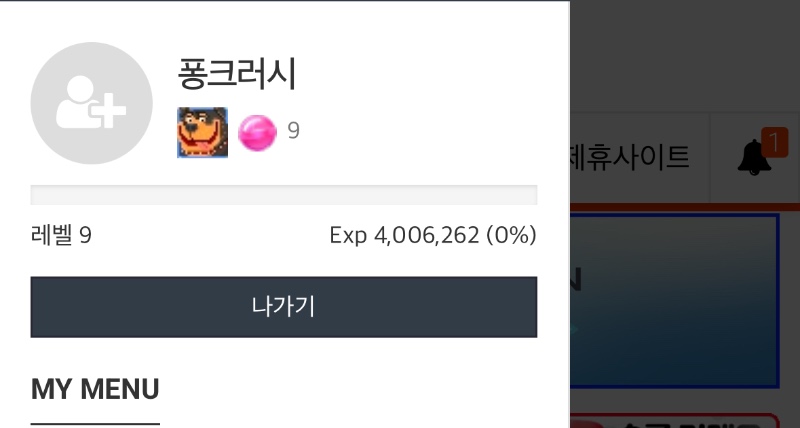Click the profile avatar placeholder icon
This screenshot has height=428, width=800.
click(x=91, y=103)
